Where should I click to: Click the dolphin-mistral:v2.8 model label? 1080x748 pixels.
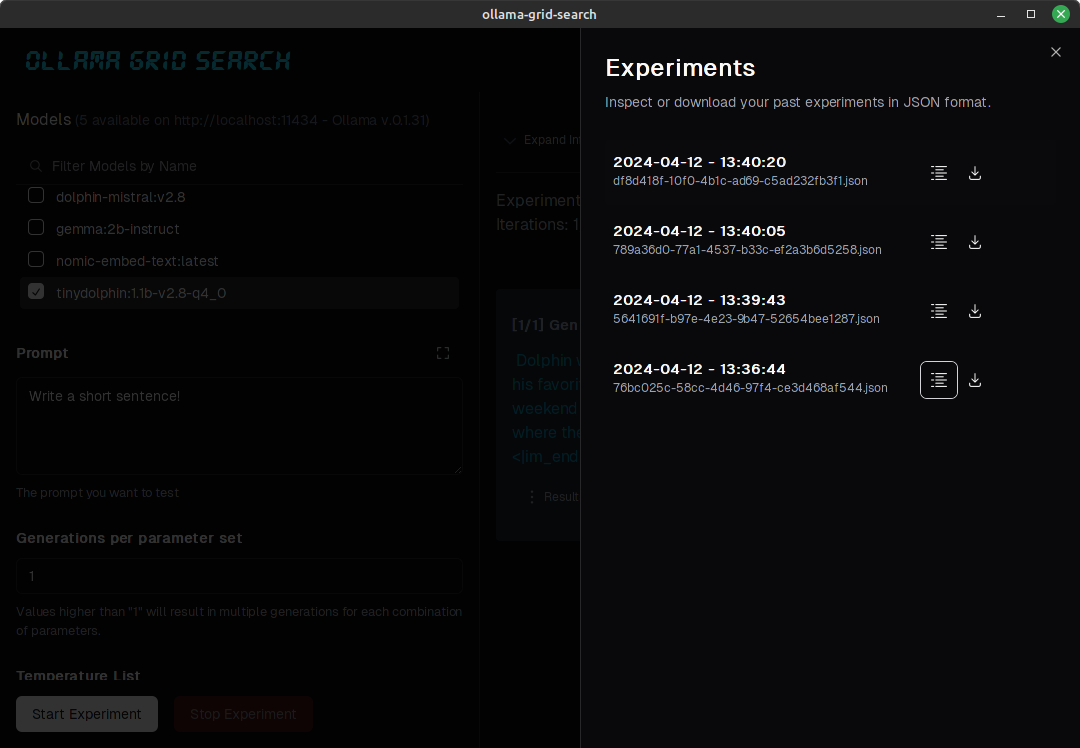pos(121,197)
